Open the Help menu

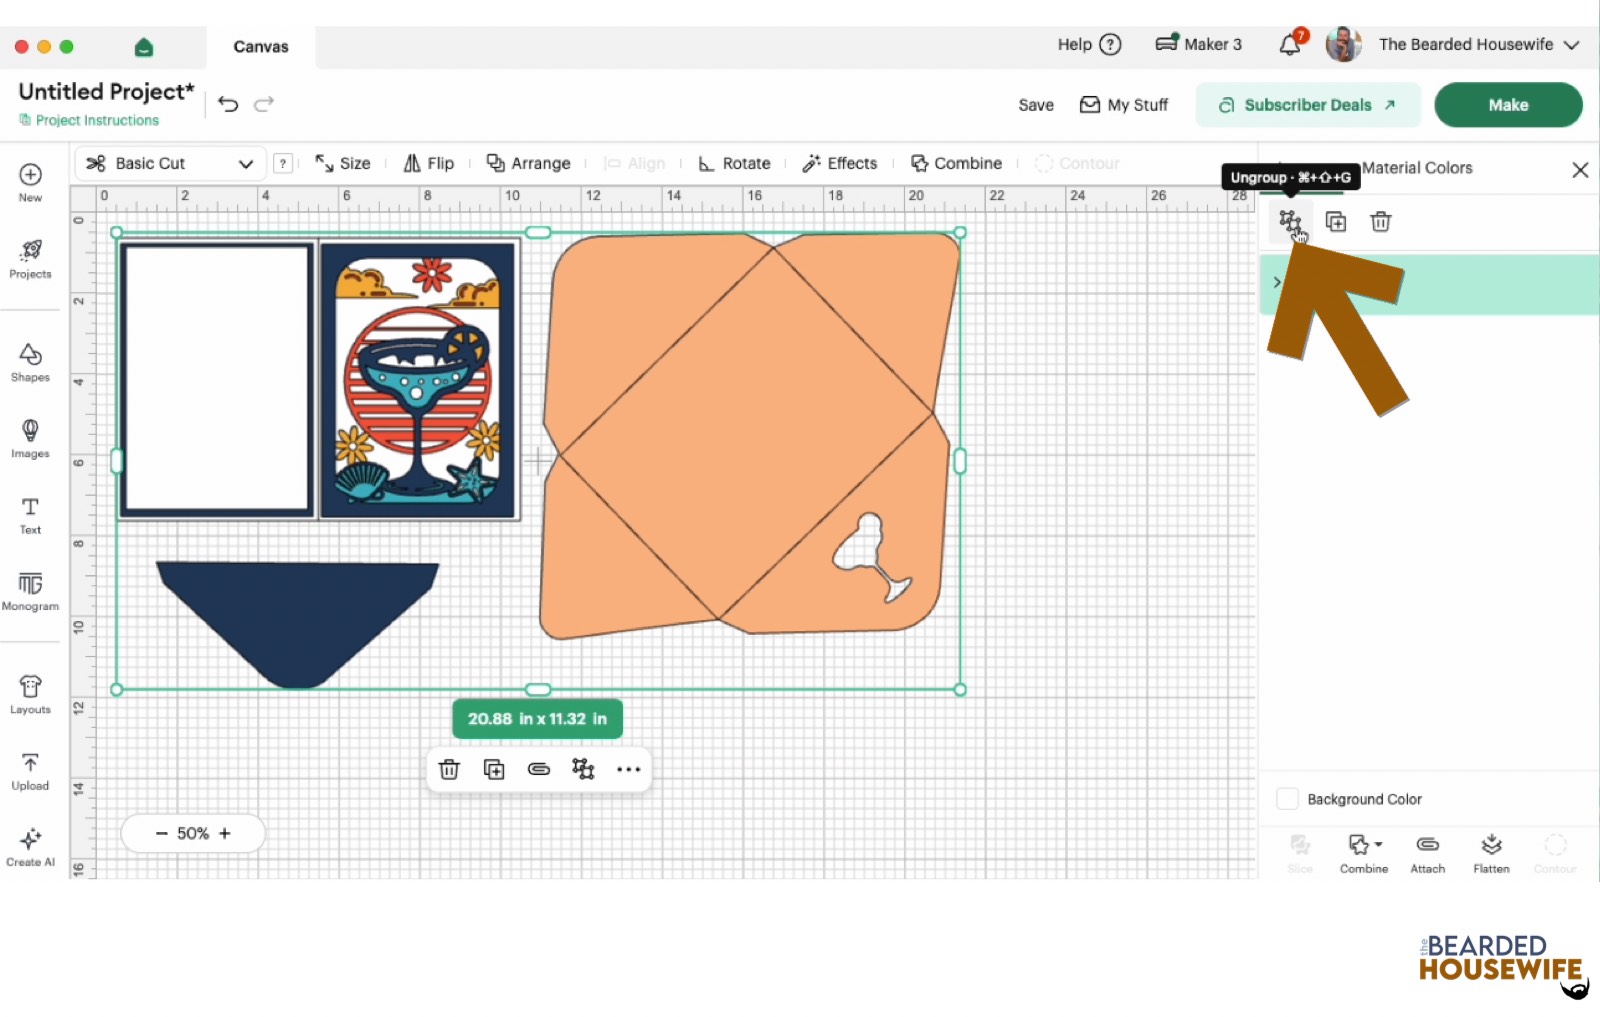pos(1090,44)
